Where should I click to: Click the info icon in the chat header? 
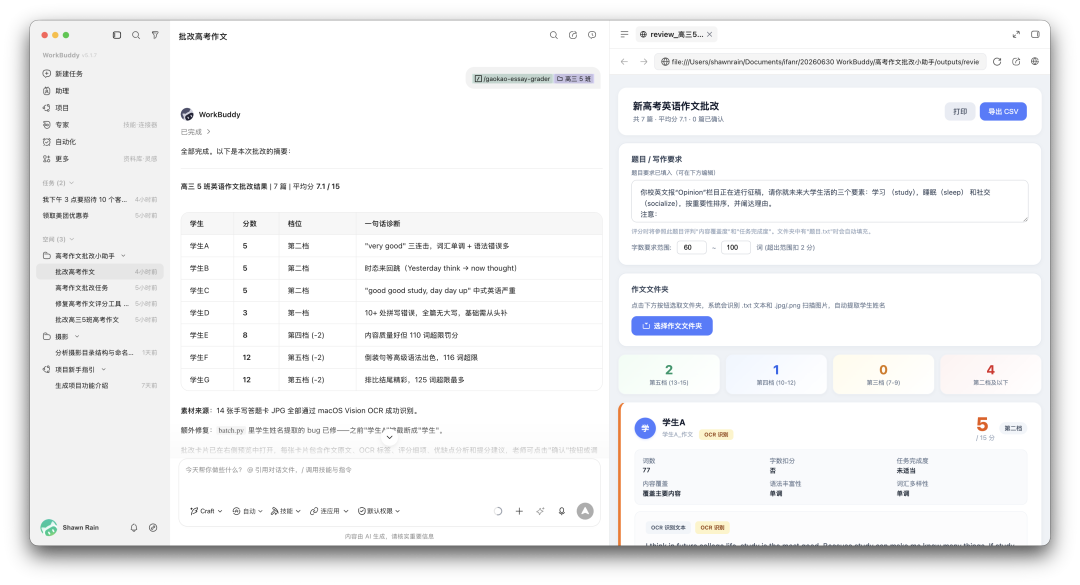point(592,35)
